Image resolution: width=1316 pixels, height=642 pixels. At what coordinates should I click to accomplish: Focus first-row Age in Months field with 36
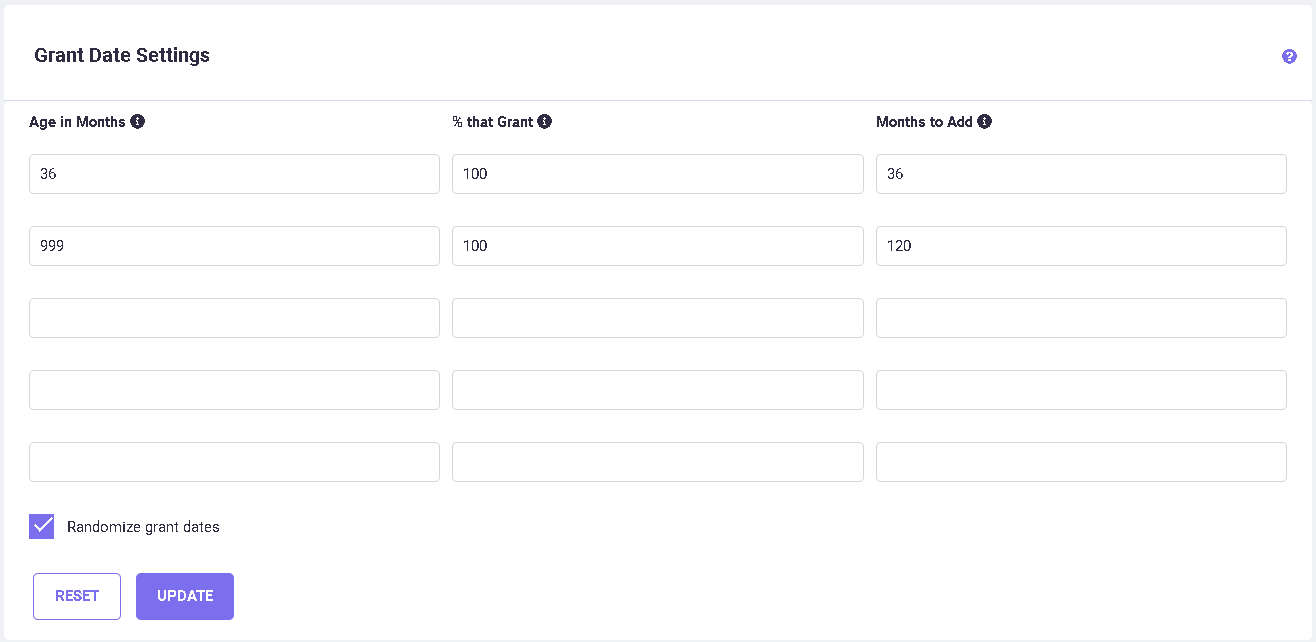coord(234,174)
